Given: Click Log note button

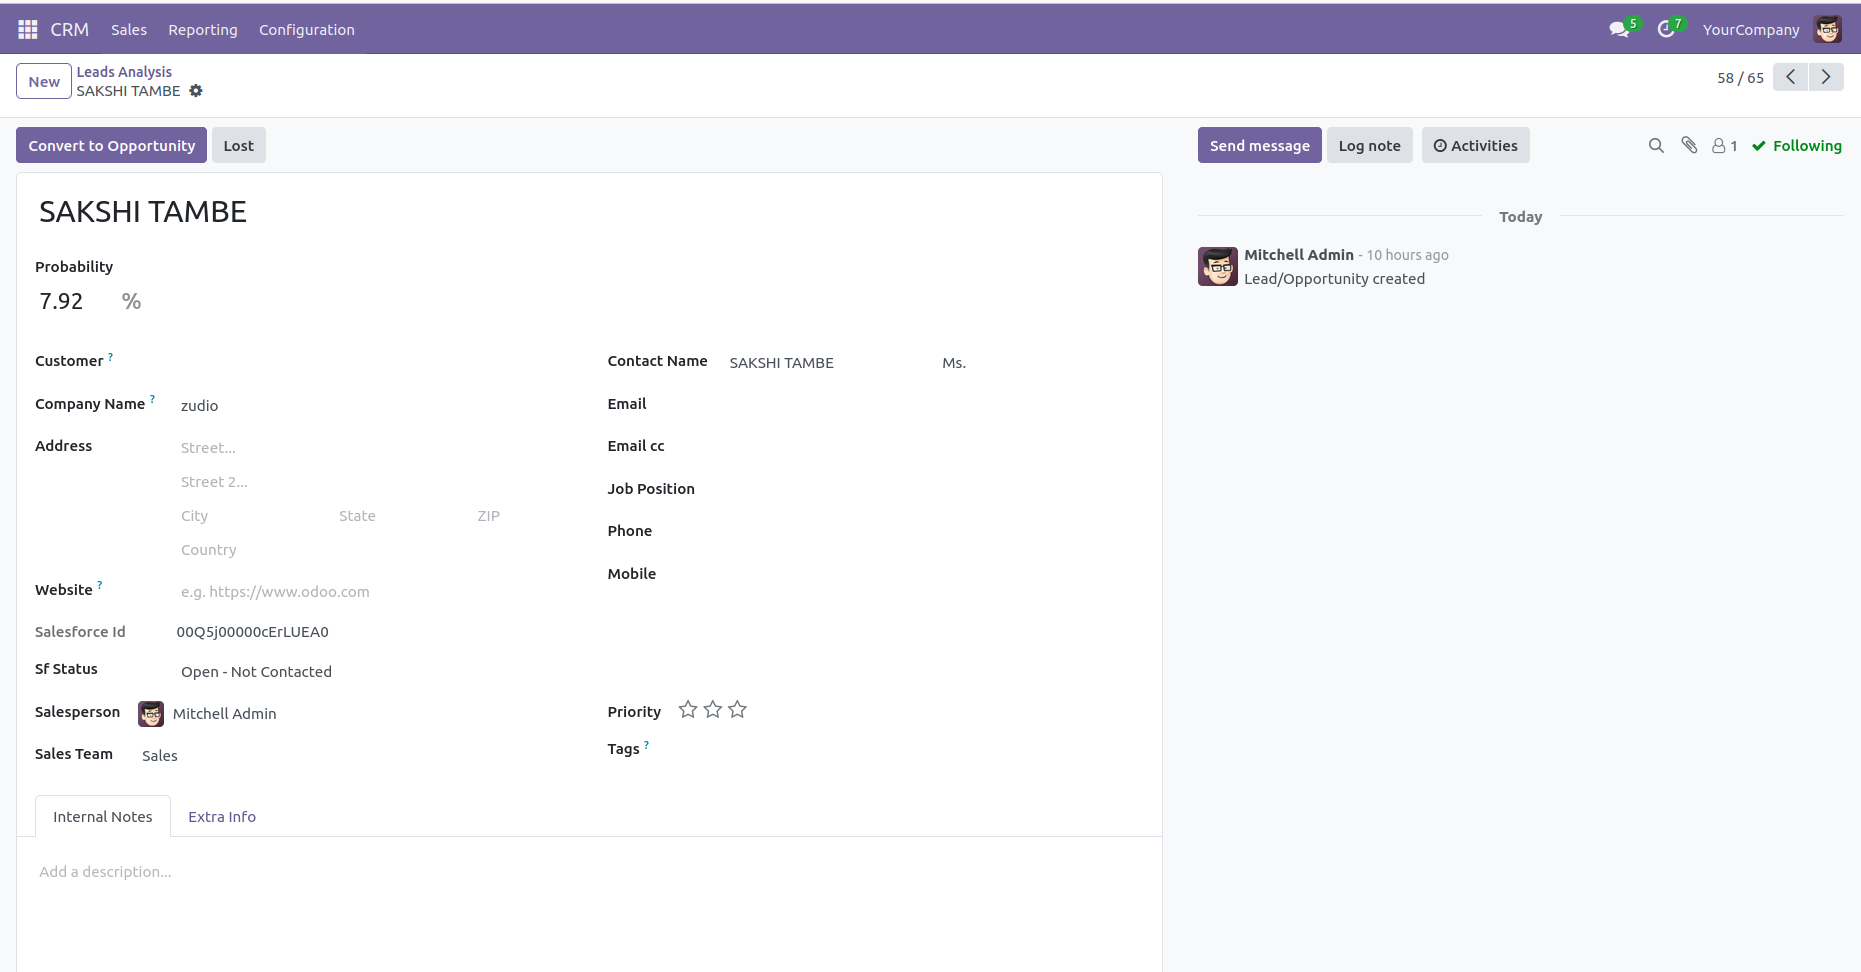Looking at the screenshot, I should (1370, 146).
